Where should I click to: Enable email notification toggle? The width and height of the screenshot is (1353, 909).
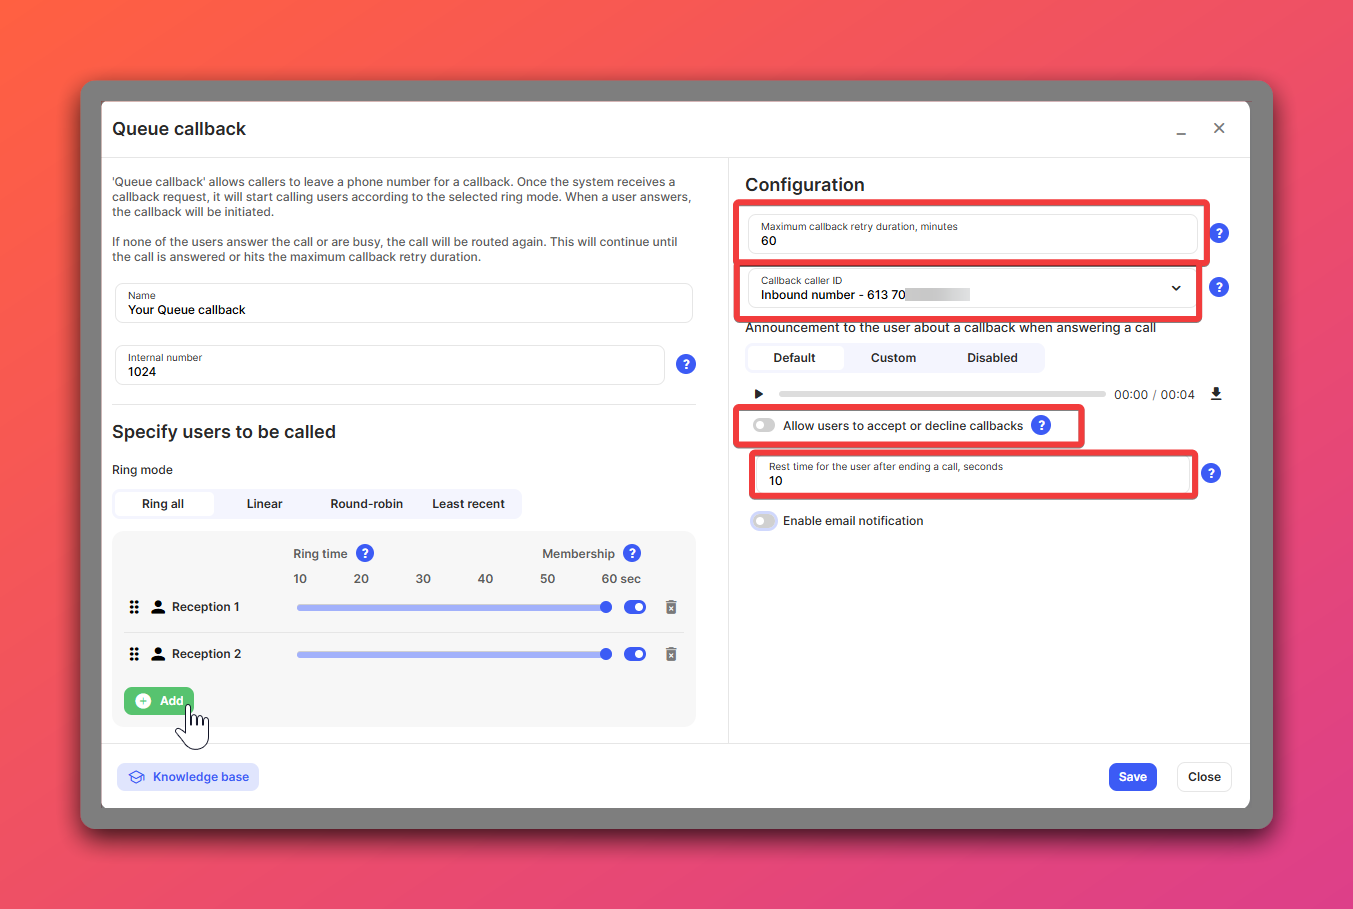pyautogui.click(x=764, y=521)
